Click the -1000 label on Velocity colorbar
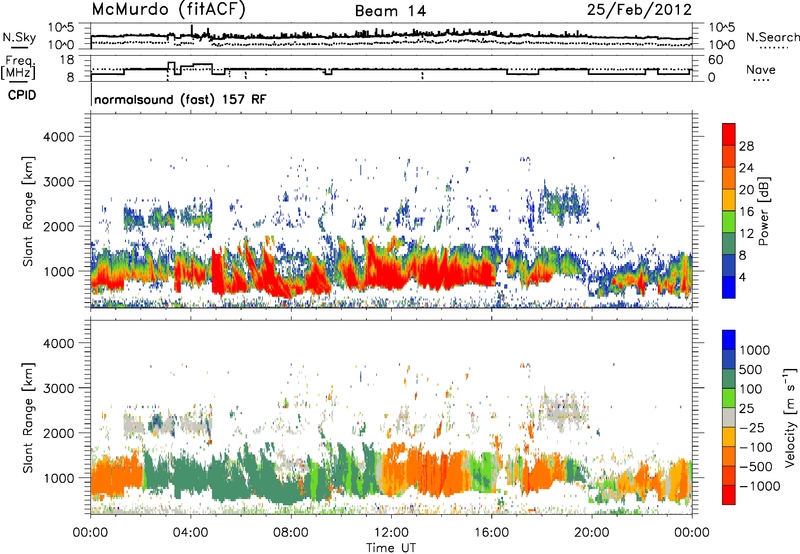800x554 pixels. pos(759,486)
